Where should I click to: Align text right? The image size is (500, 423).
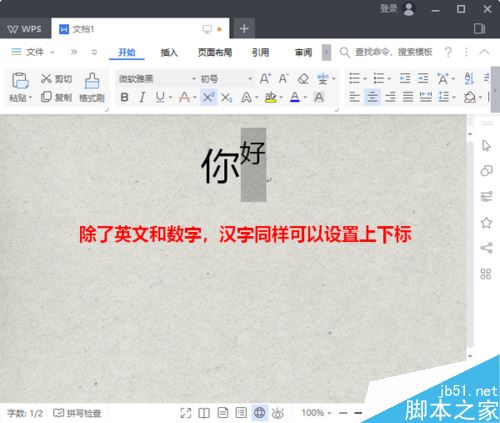click(x=390, y=97)
